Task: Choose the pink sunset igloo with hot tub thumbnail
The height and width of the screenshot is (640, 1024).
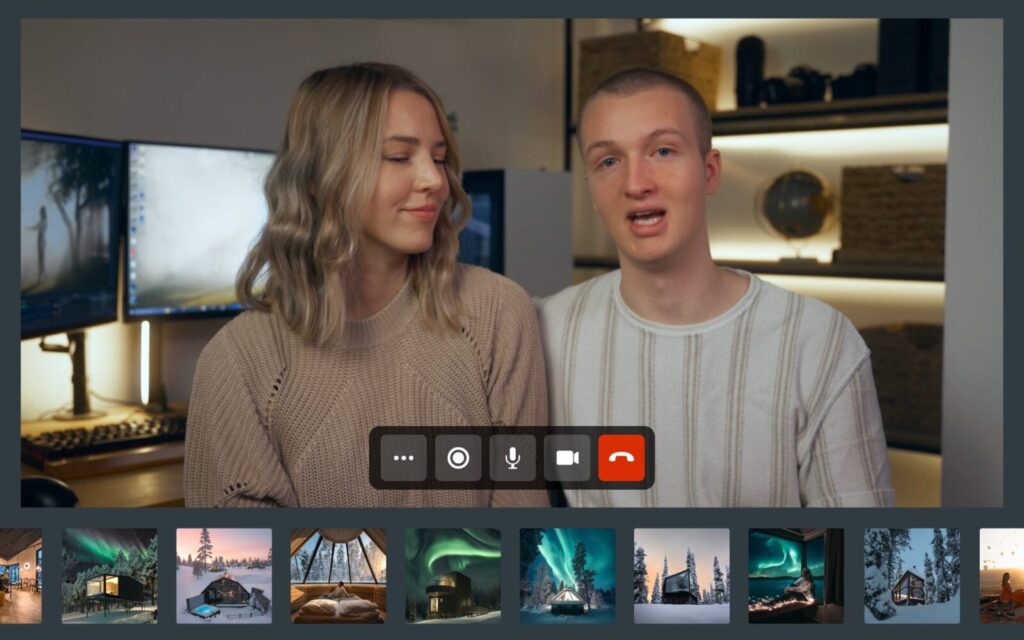Action: (224, 576)
